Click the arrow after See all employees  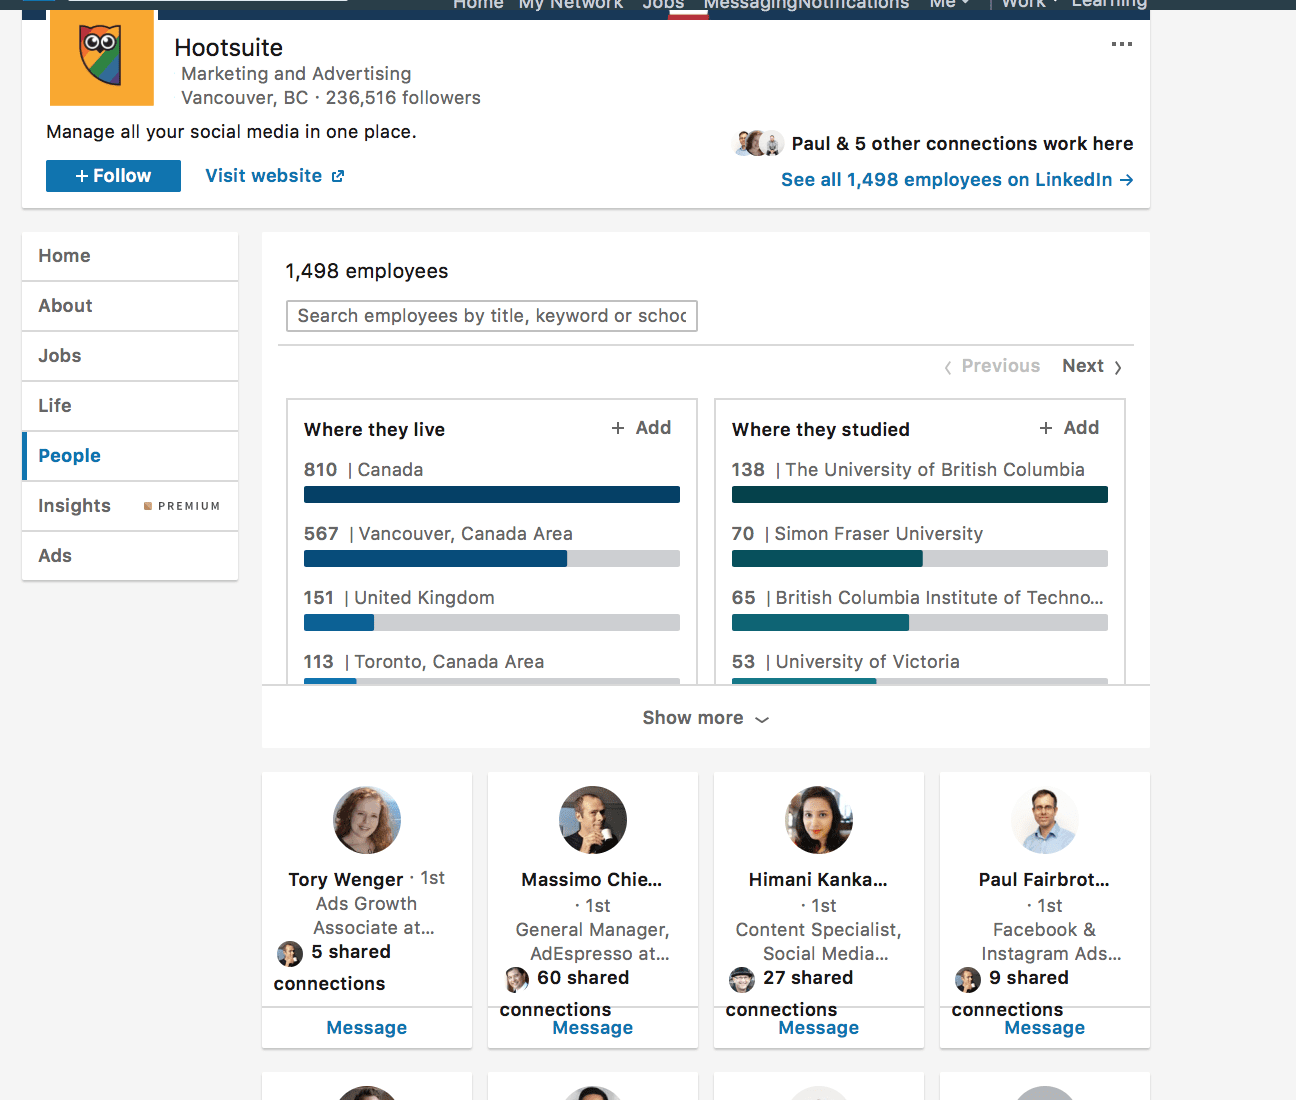pyautogui.click(x=1126, y=180)
